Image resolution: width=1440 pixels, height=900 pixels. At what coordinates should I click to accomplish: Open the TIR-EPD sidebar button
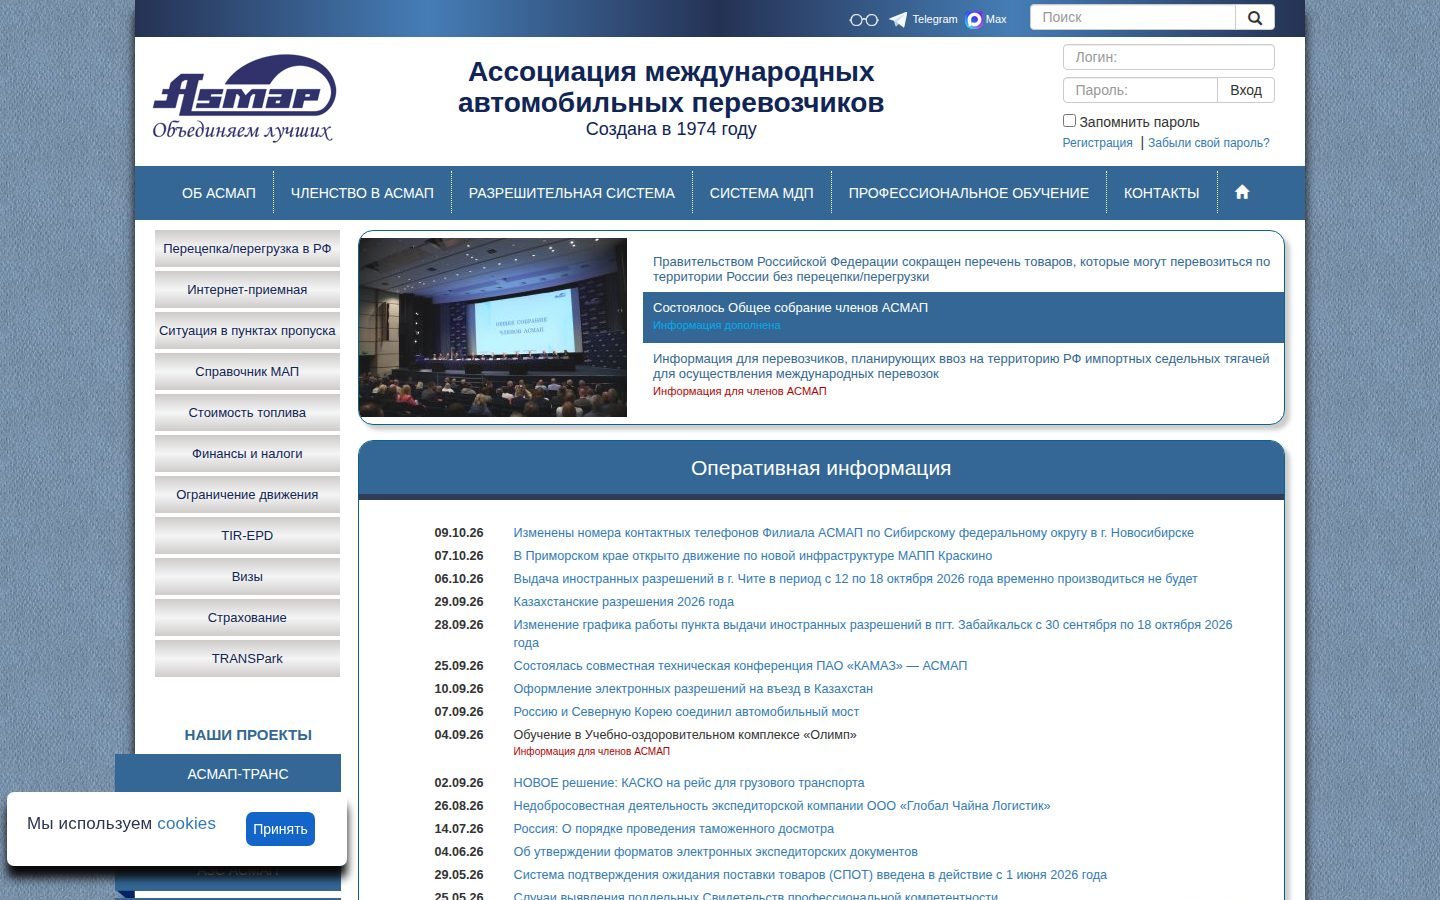(x=247, y=536)
